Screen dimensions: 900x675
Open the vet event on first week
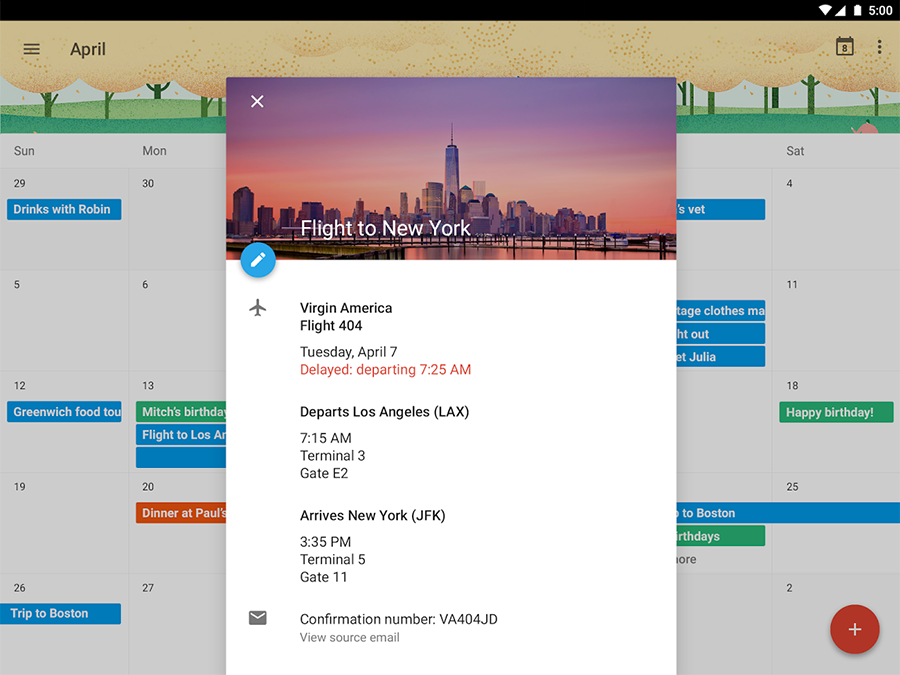tap(720, 210)
